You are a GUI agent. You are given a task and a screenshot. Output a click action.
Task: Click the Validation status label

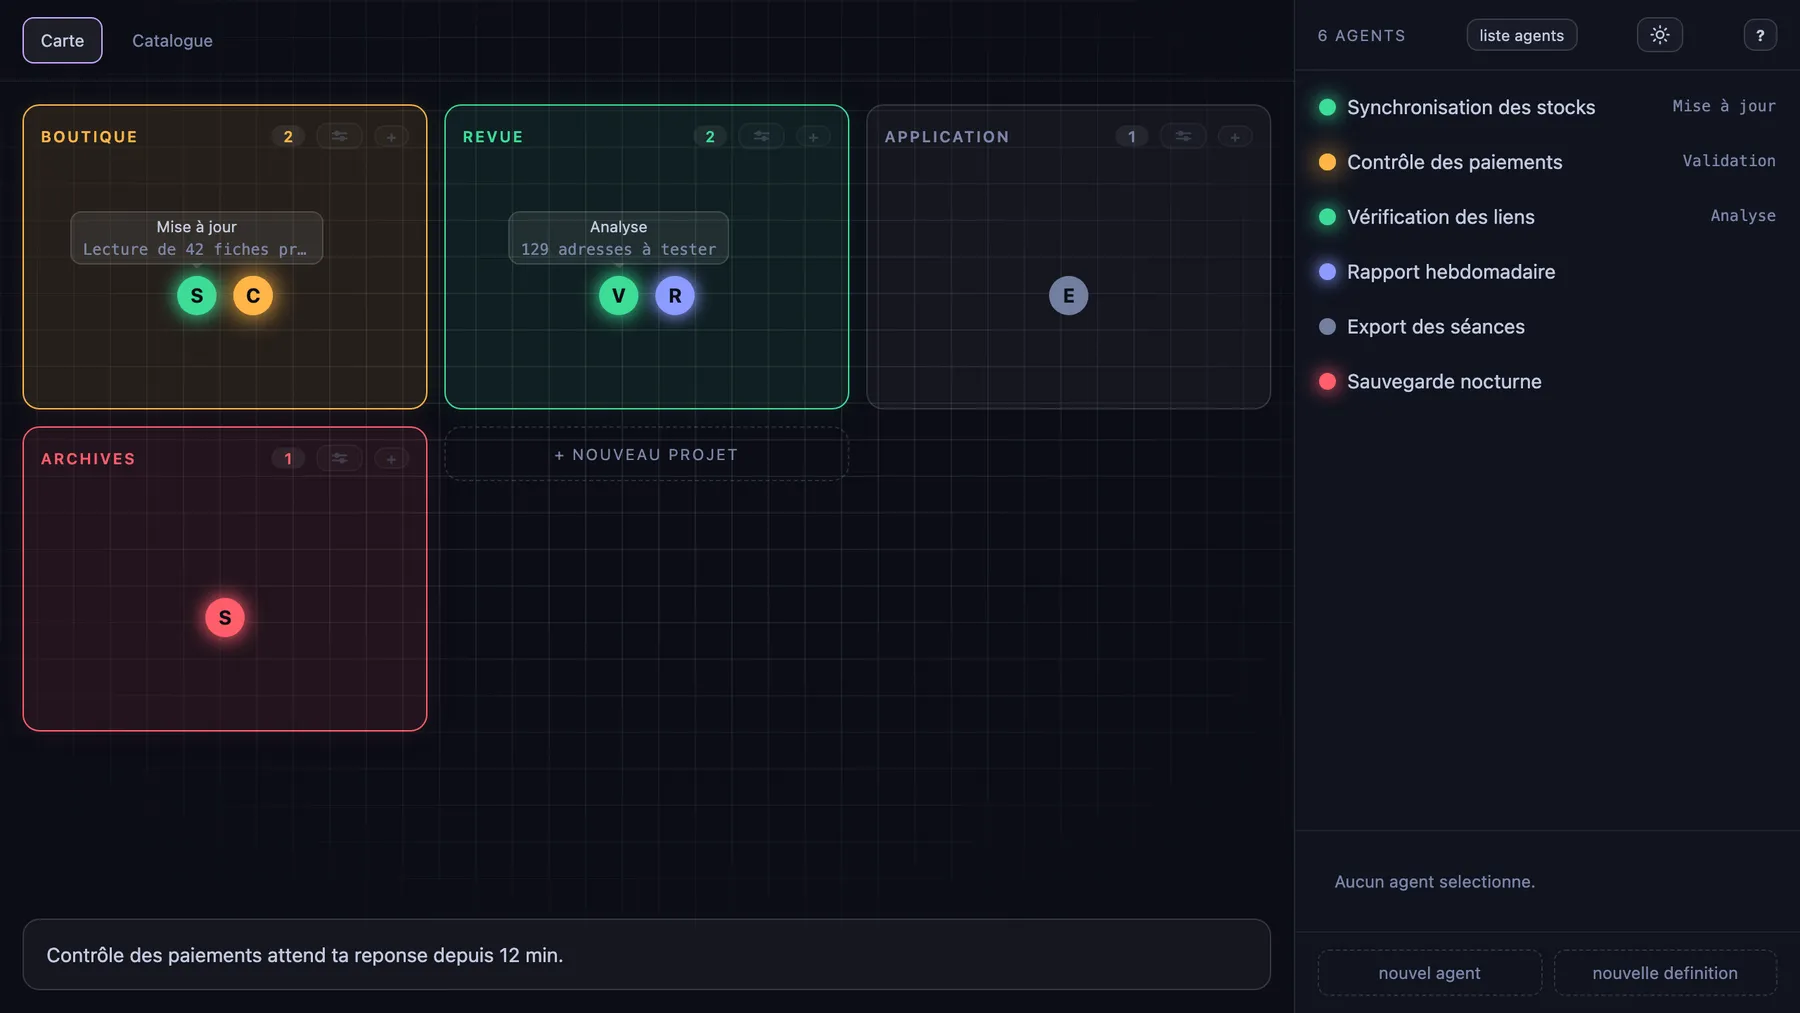(1729, 161)
